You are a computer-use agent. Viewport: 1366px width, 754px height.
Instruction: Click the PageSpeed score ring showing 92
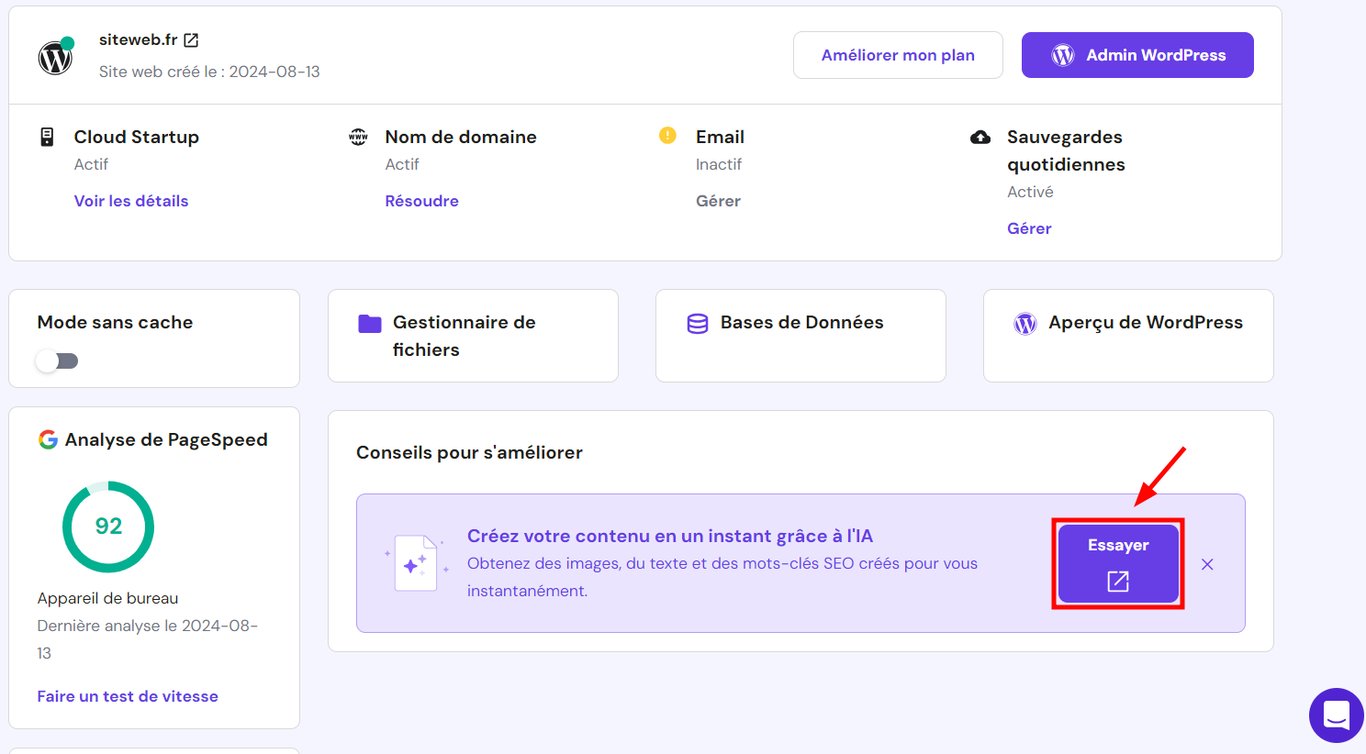(108, 527)
